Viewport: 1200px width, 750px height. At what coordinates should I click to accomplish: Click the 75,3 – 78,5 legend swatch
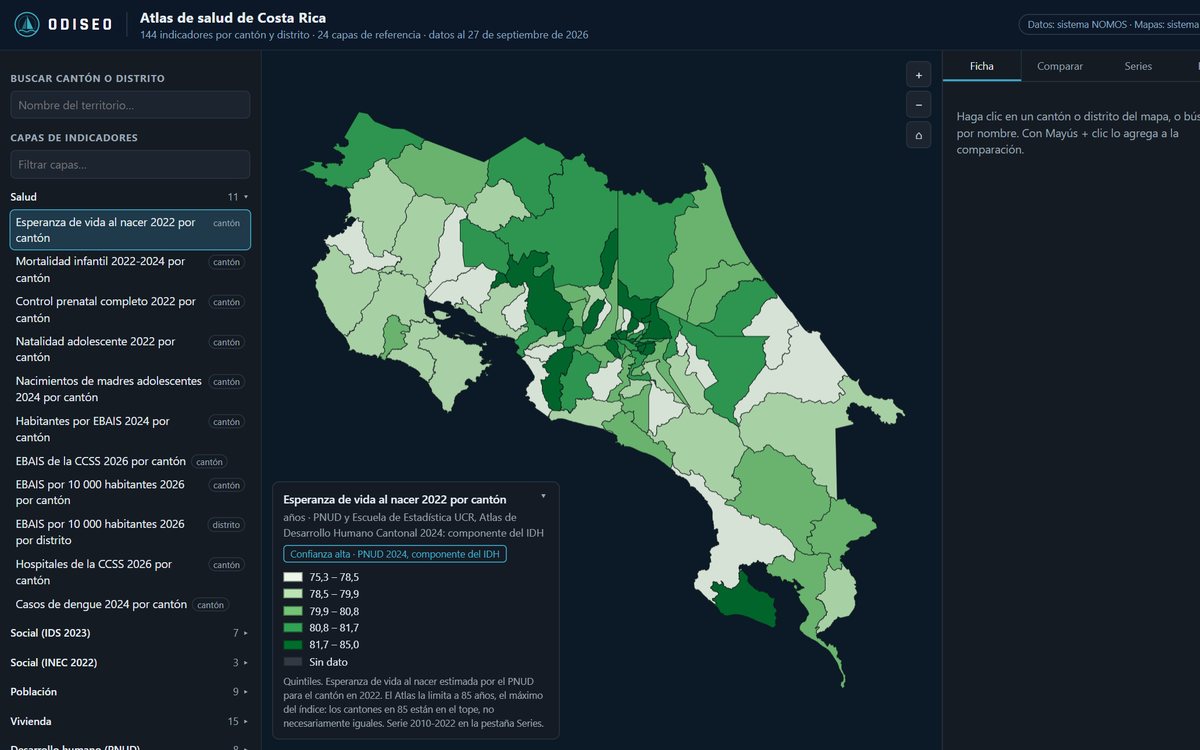(x=293, y=577)
